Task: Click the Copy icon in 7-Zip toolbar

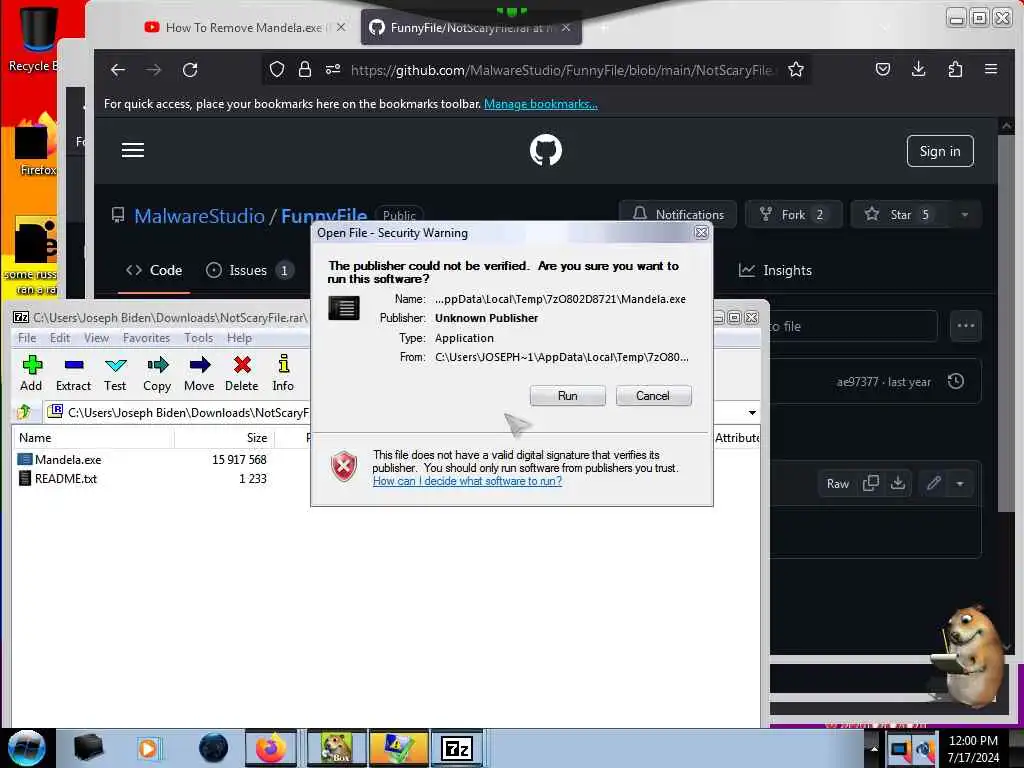Action: coord(157,374)
